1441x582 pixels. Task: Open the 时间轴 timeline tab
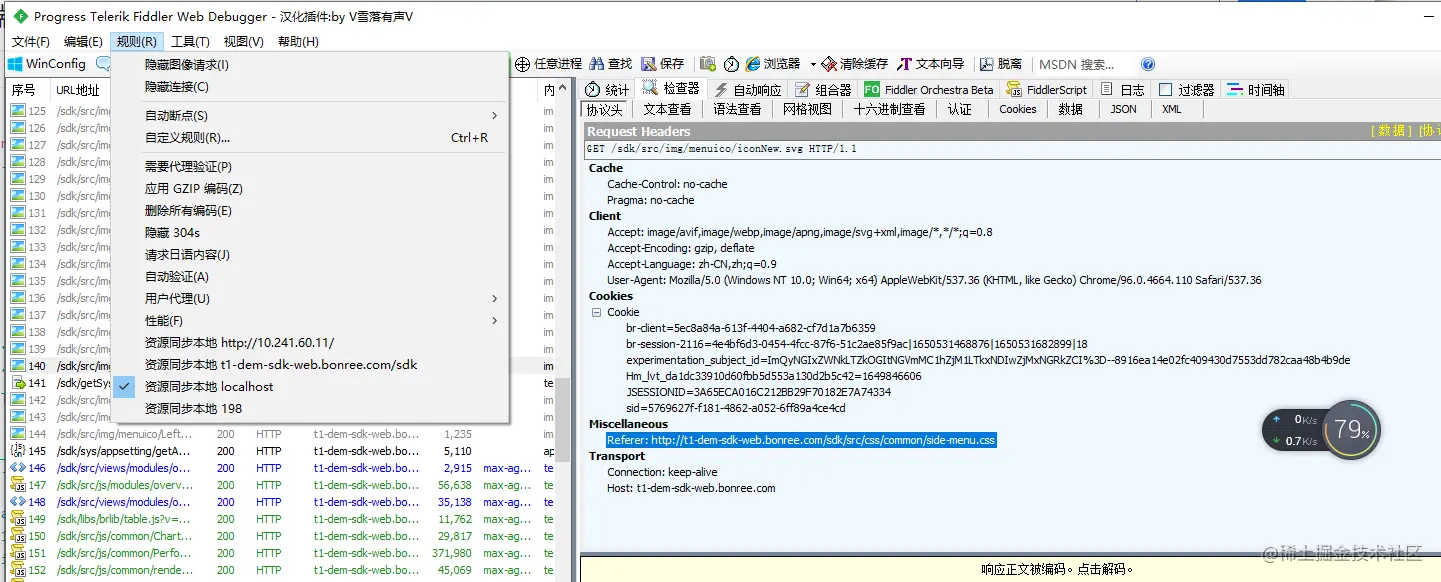point(1256,90)
